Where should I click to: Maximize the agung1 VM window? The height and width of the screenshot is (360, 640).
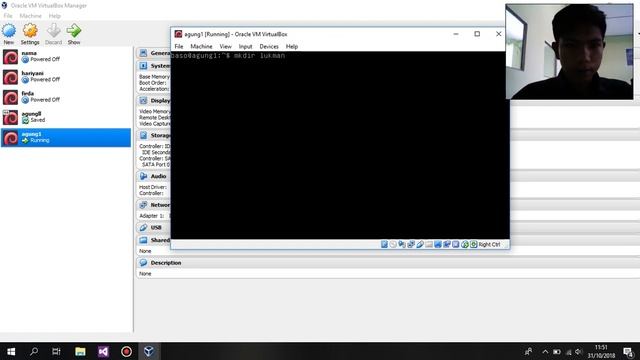click(x=477, y=34)
